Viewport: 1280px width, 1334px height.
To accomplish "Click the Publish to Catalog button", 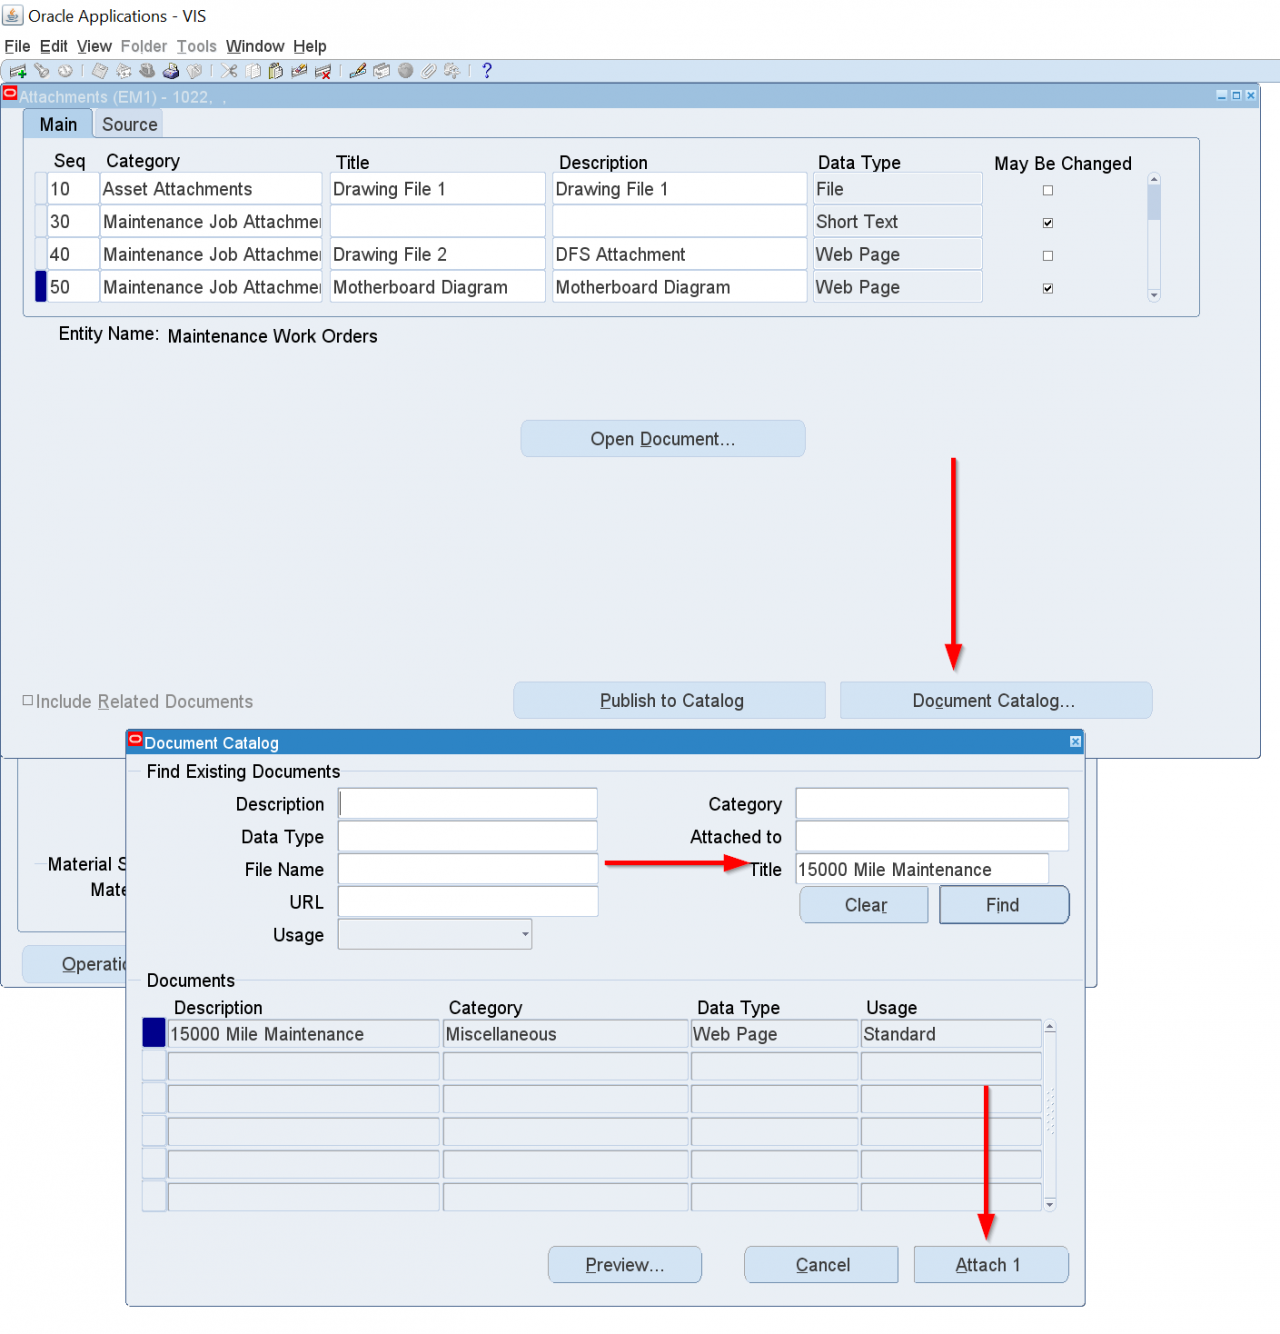I will click(x=669, y=700).
